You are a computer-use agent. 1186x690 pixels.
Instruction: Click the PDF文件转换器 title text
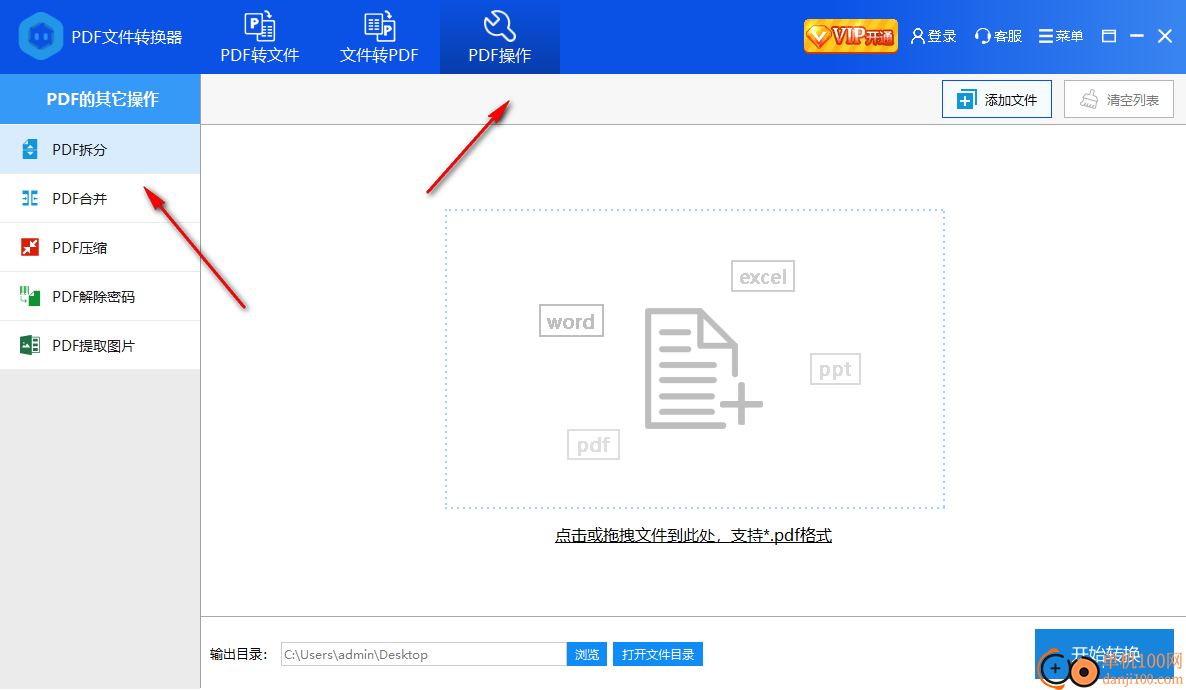(126, 37)
